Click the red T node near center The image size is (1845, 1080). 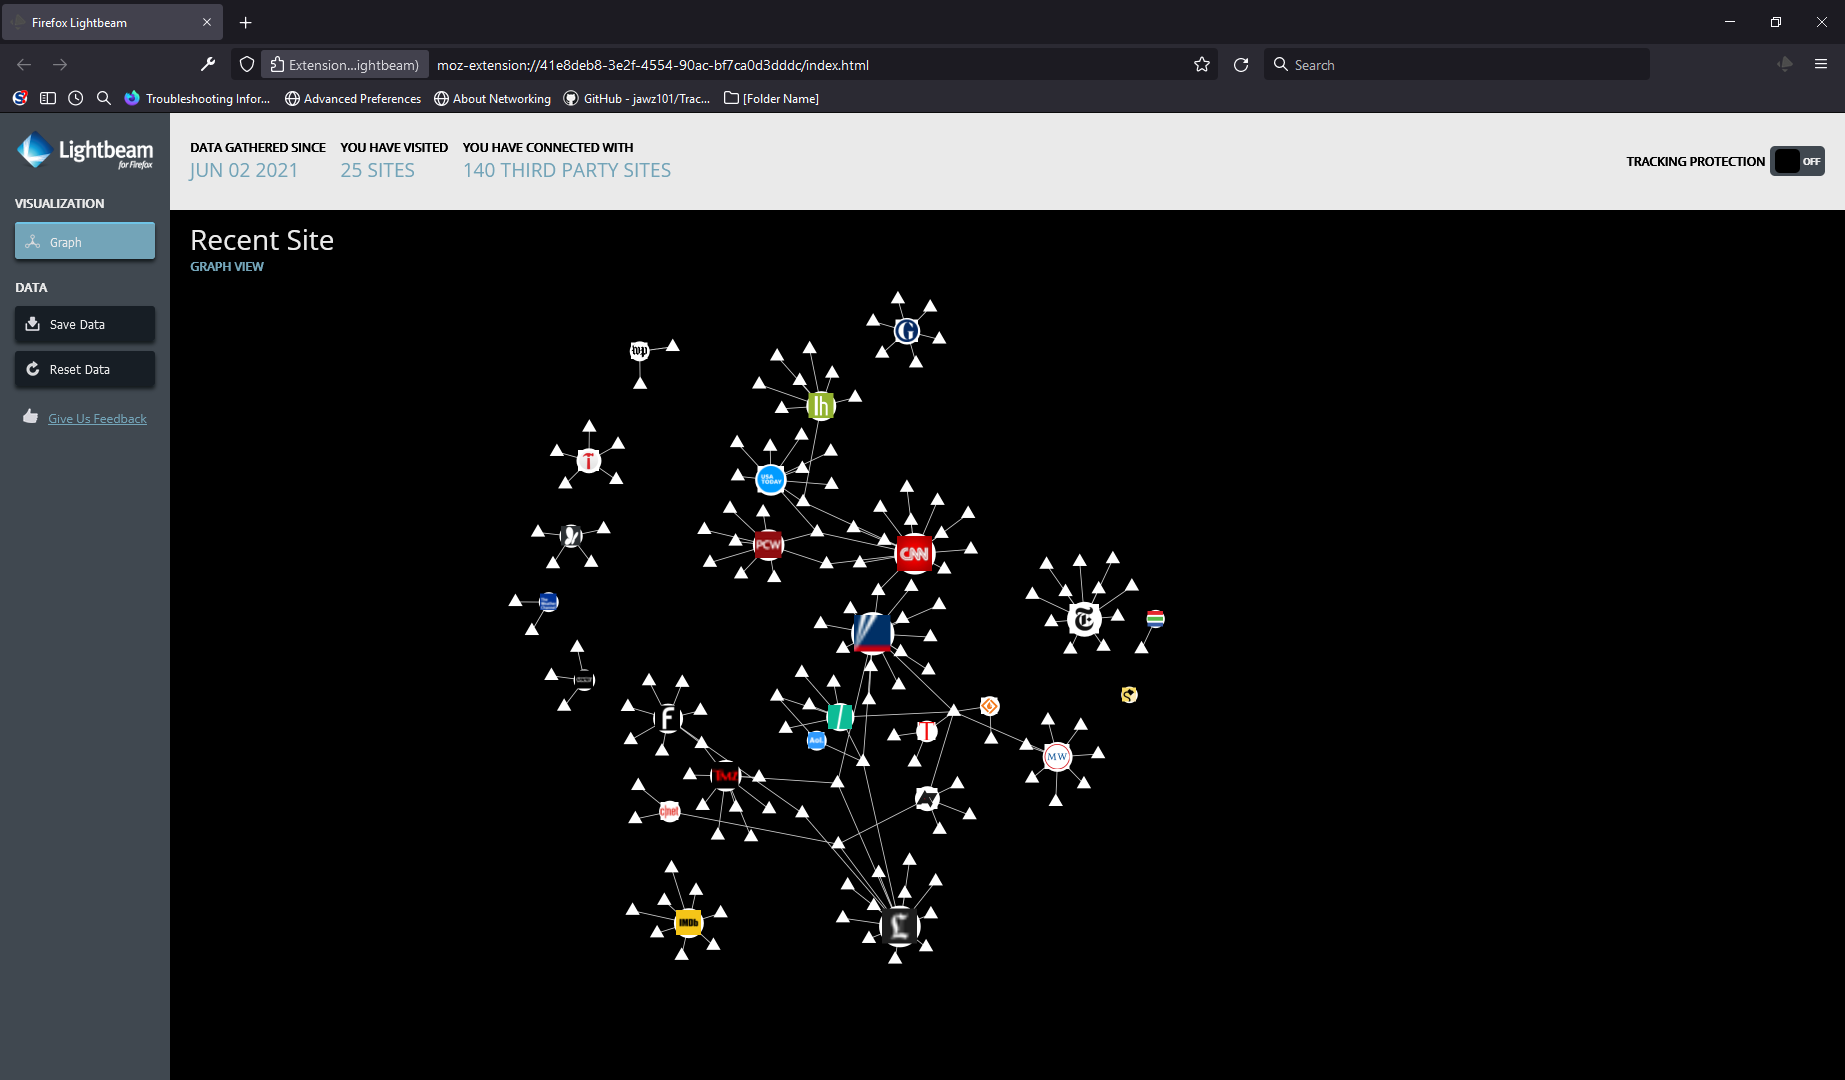tap(927, 731)
